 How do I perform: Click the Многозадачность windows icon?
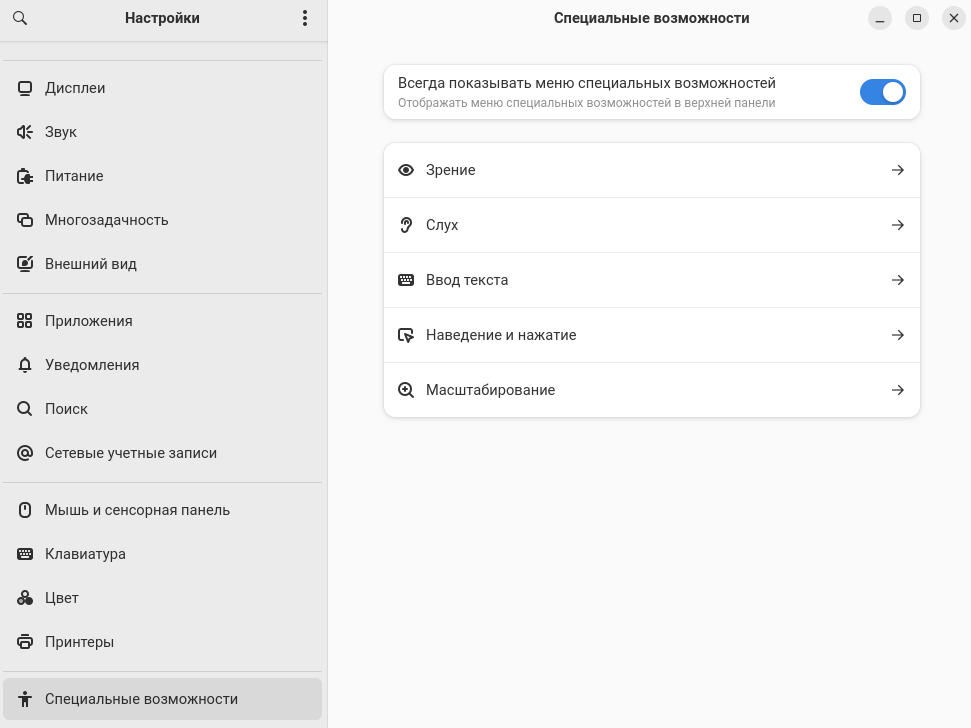click(25, 220)
